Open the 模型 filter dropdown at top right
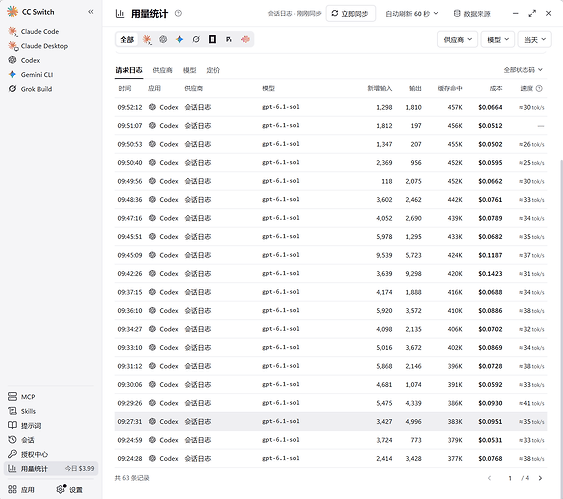This screenshot has width=563, height=499. (x=498, y=39)
